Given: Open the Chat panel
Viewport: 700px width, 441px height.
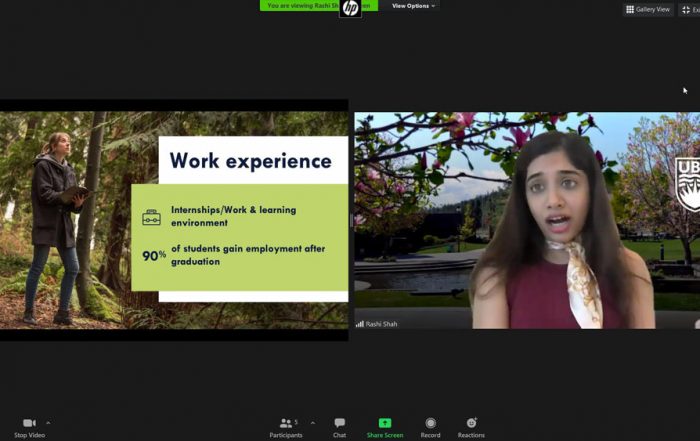Looking at the screenshot, I should click(340, 423).
